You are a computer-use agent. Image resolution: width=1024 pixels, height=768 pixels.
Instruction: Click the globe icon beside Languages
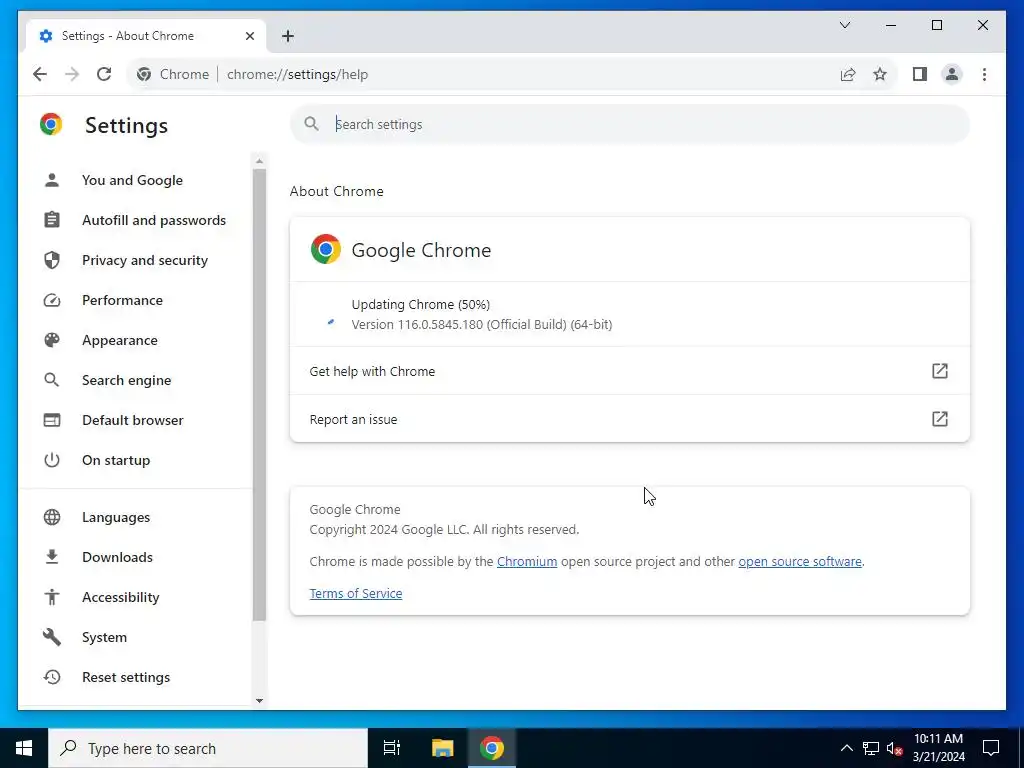coord(52,517)
